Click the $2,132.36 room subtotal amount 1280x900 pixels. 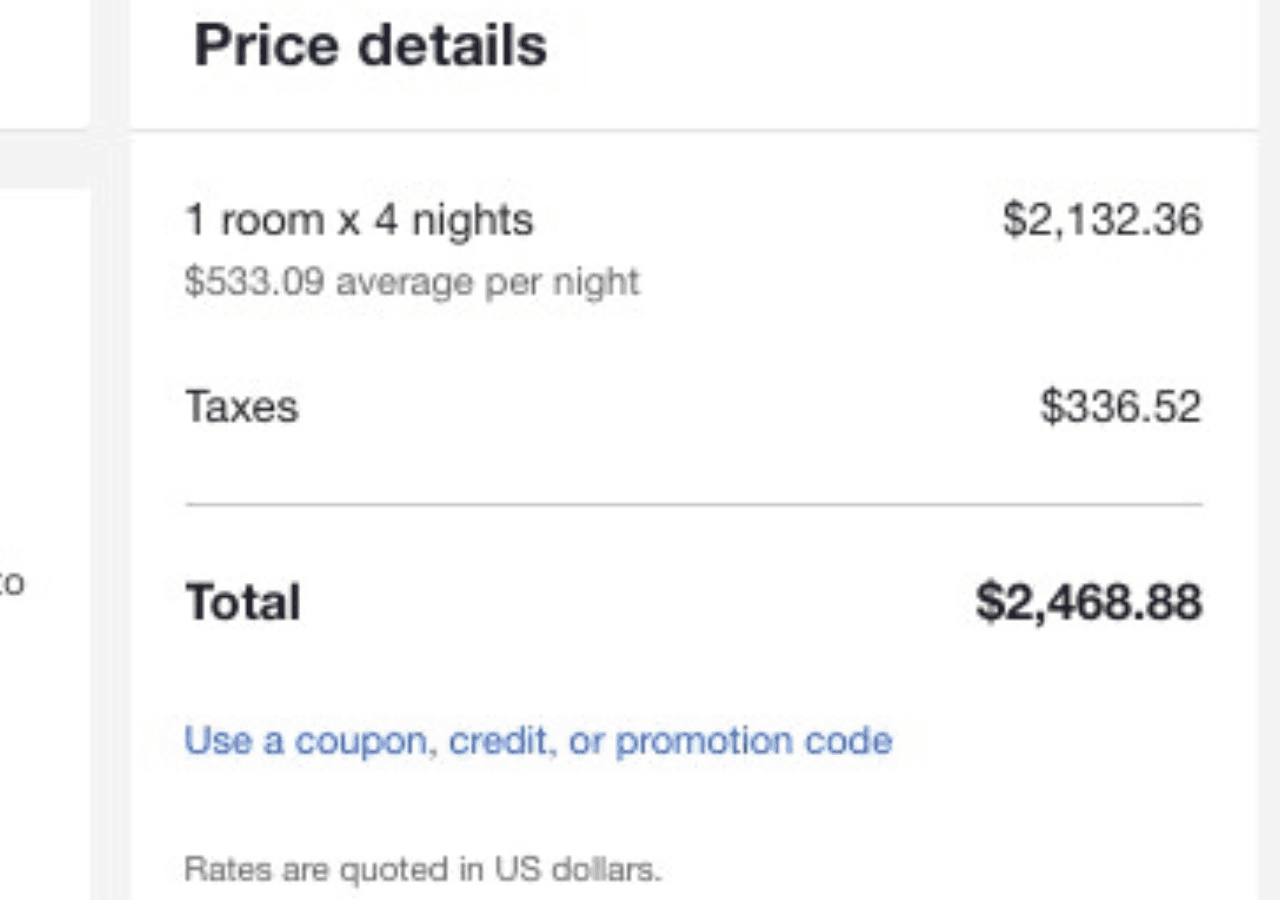click(x=1102, y=220)
